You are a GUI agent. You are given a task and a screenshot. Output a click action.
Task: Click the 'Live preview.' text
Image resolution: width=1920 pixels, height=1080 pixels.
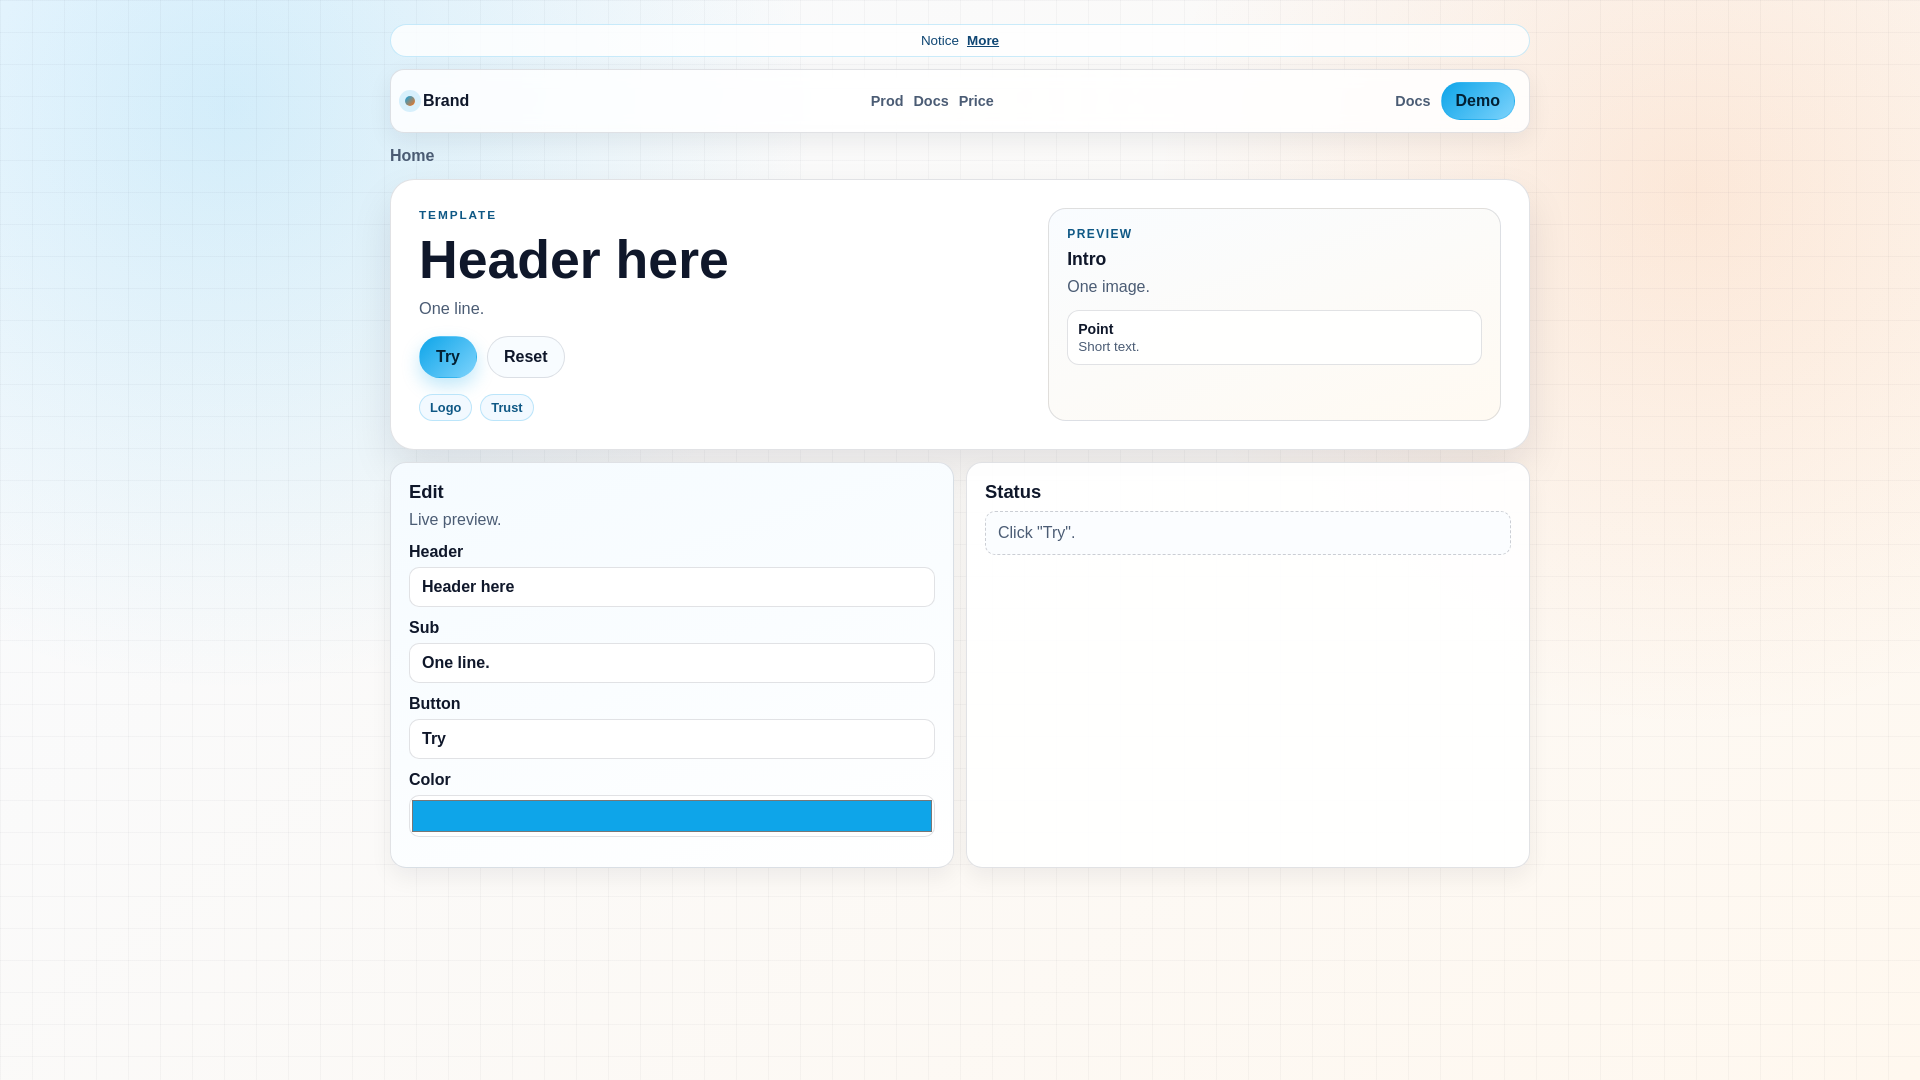pyautogui.click(x=455, y=520)
